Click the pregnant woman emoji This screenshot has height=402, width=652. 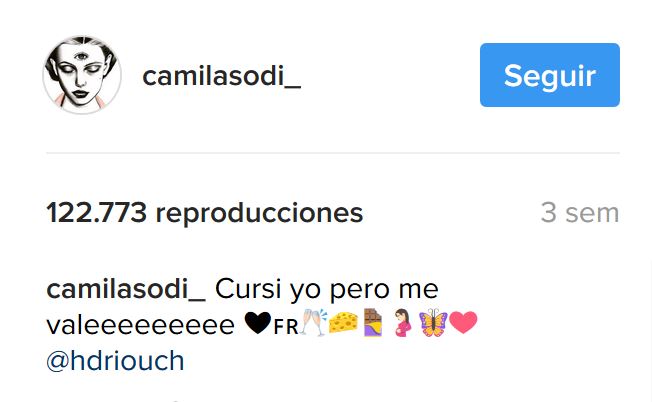pyautogui.click(x=402, y=323)
